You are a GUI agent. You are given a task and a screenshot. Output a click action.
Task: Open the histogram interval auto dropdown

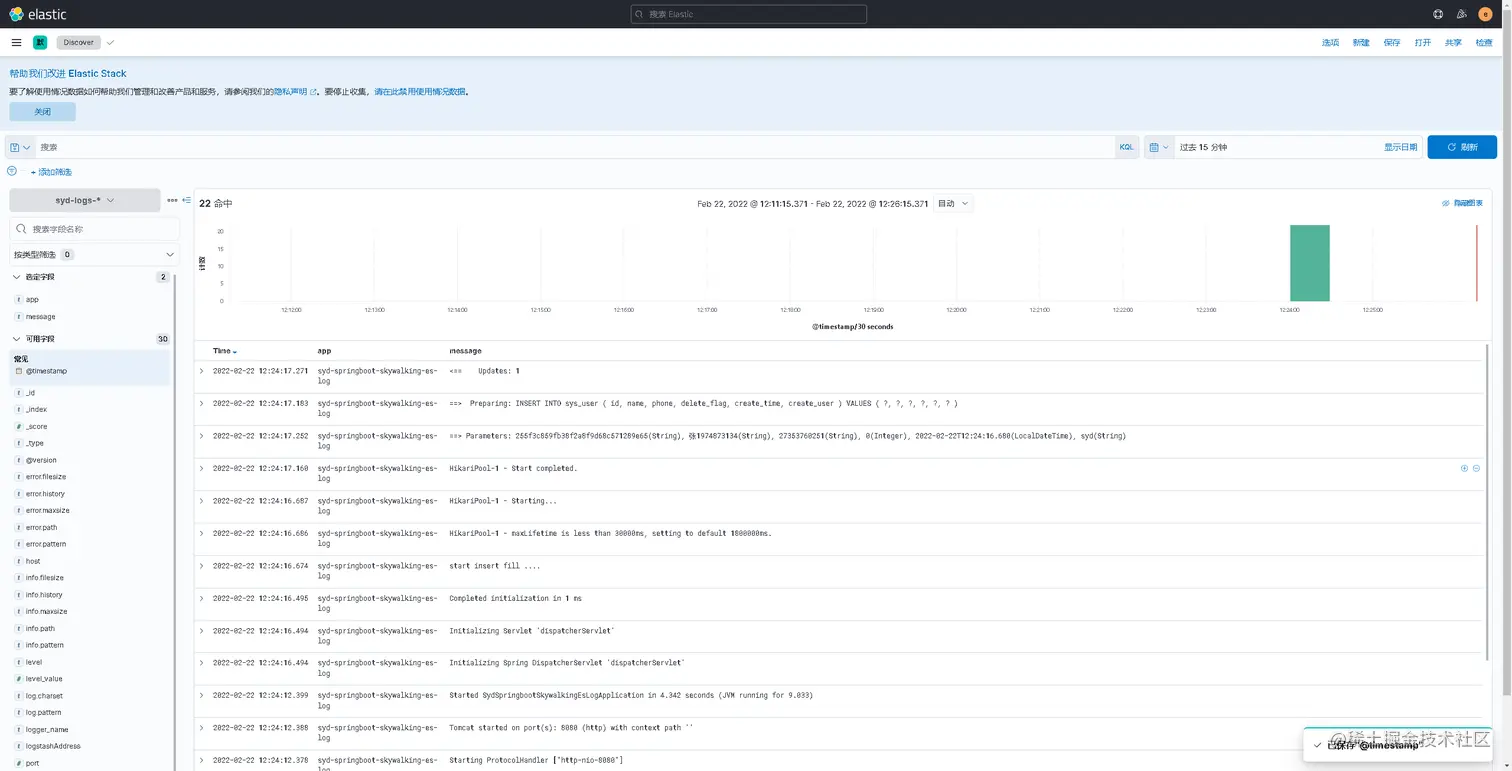coord(953,203)
